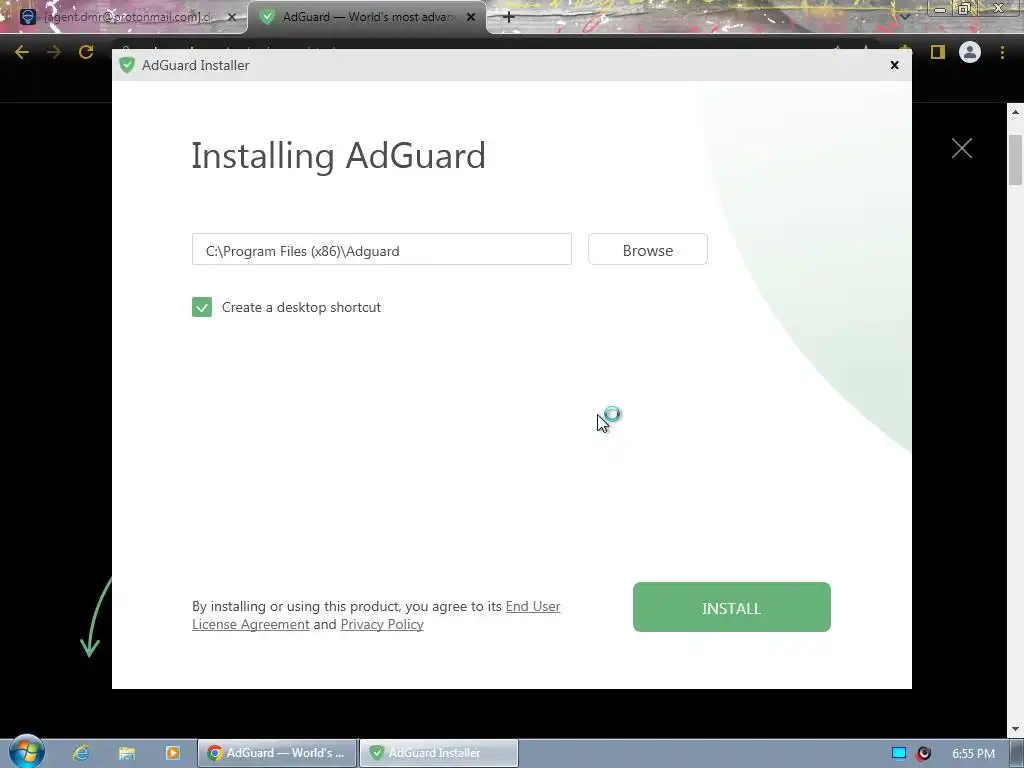Click the red round tray icon
The height and width of the screenshot is (768, 1024).
coord(923,753)
